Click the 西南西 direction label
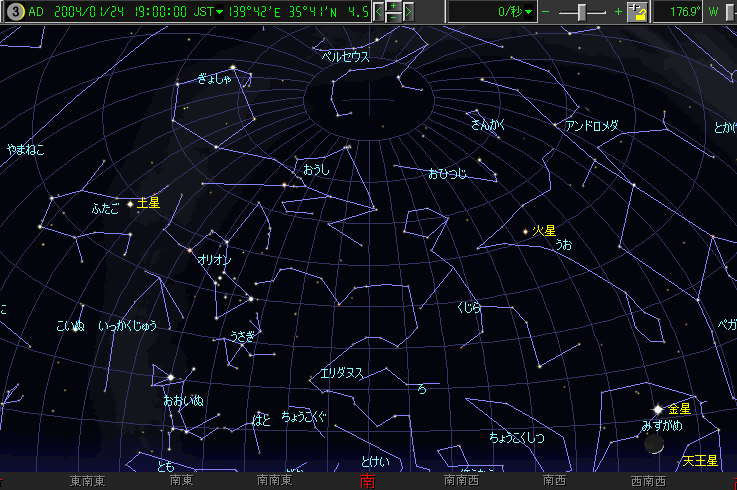Viewport: 737px width, 490px height. click(647, 481)
